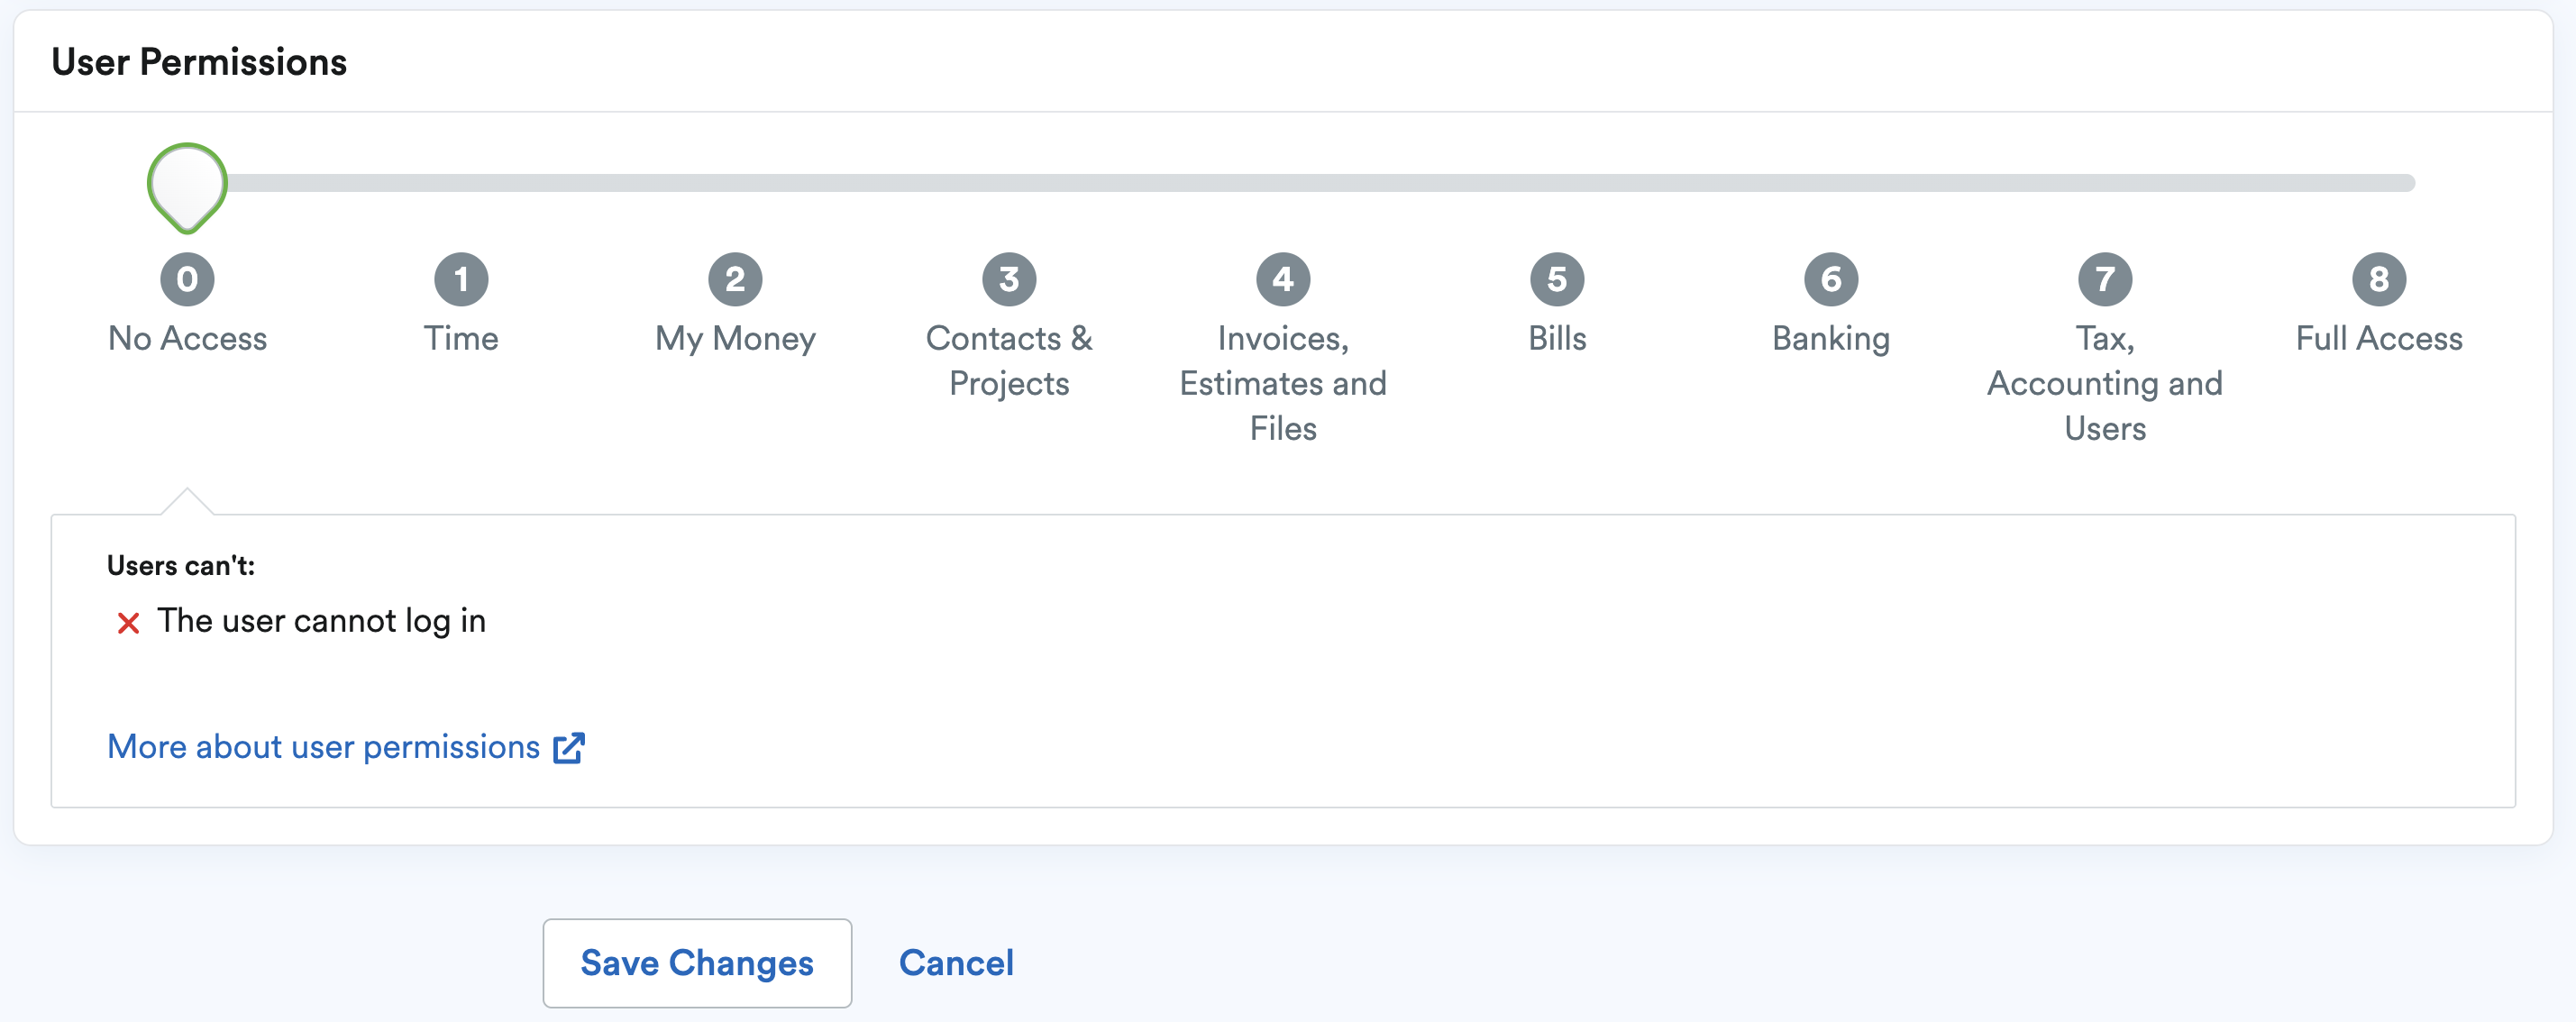The image size is (2576, 1022).
Task: Click the "Users can't:" heading
Action: point(181,566)
